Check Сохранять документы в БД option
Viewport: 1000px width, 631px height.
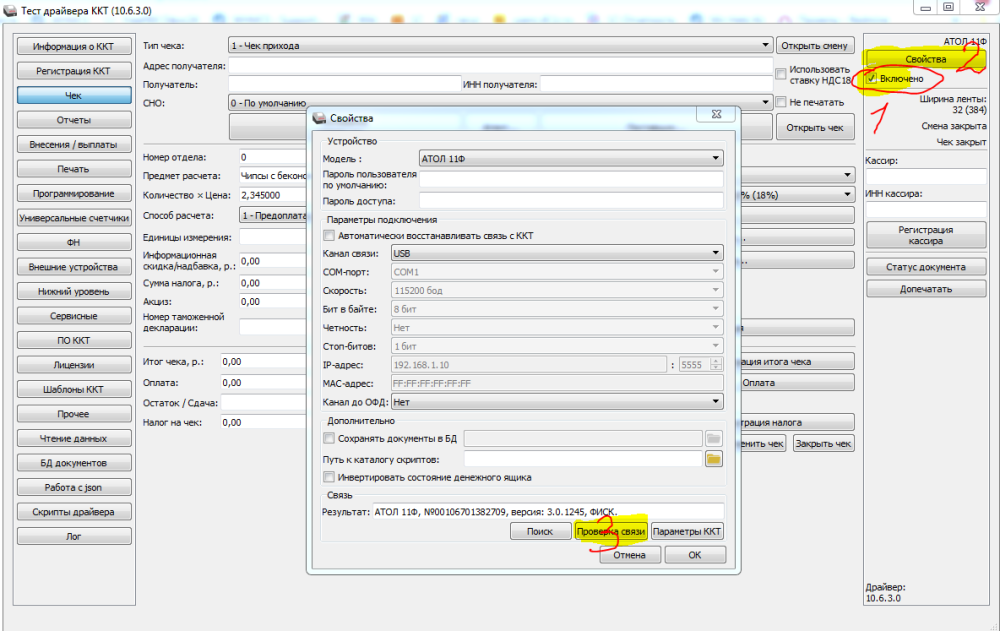(x=329, y=438)
